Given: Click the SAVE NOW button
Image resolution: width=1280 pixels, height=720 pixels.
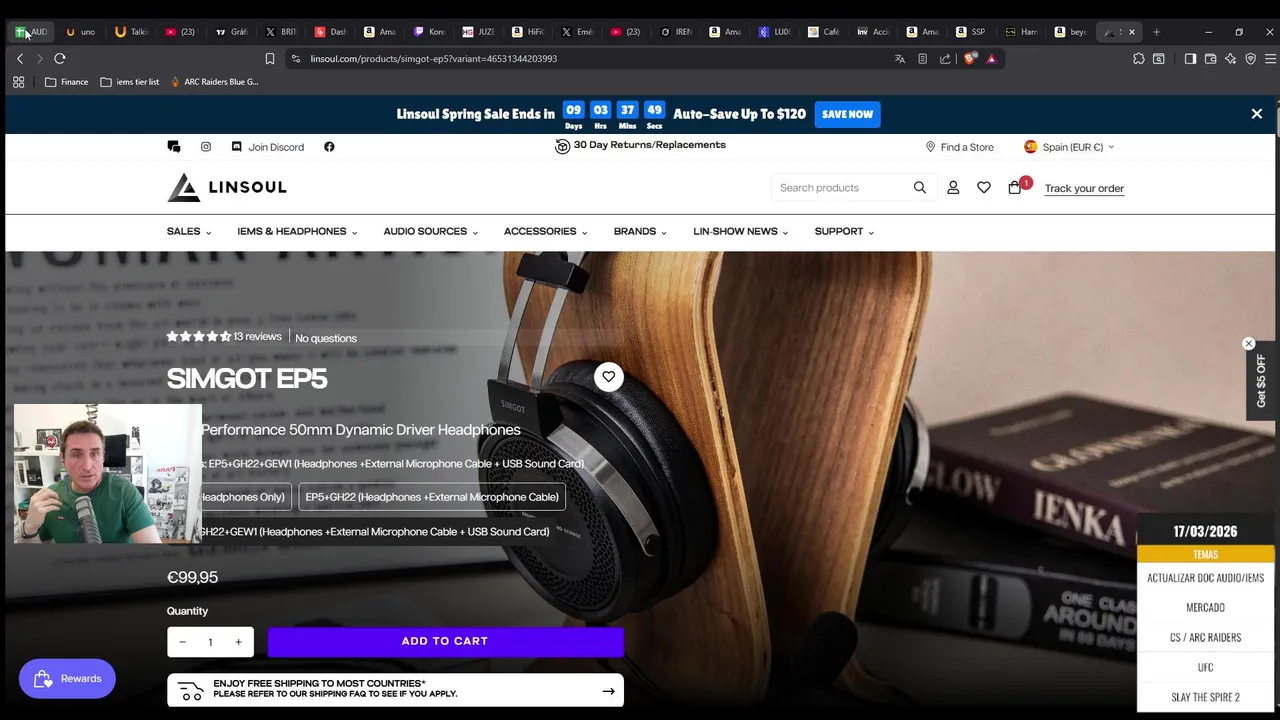Looking at the screenshot, I should pyautogui.click(x=847, y=114).
